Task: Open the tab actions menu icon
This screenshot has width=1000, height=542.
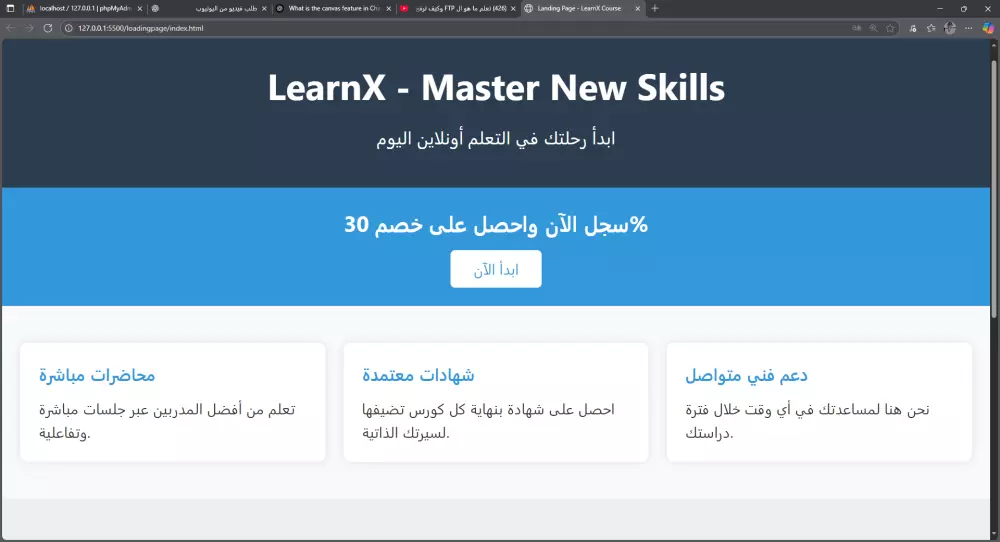Action: pos(10,9)
